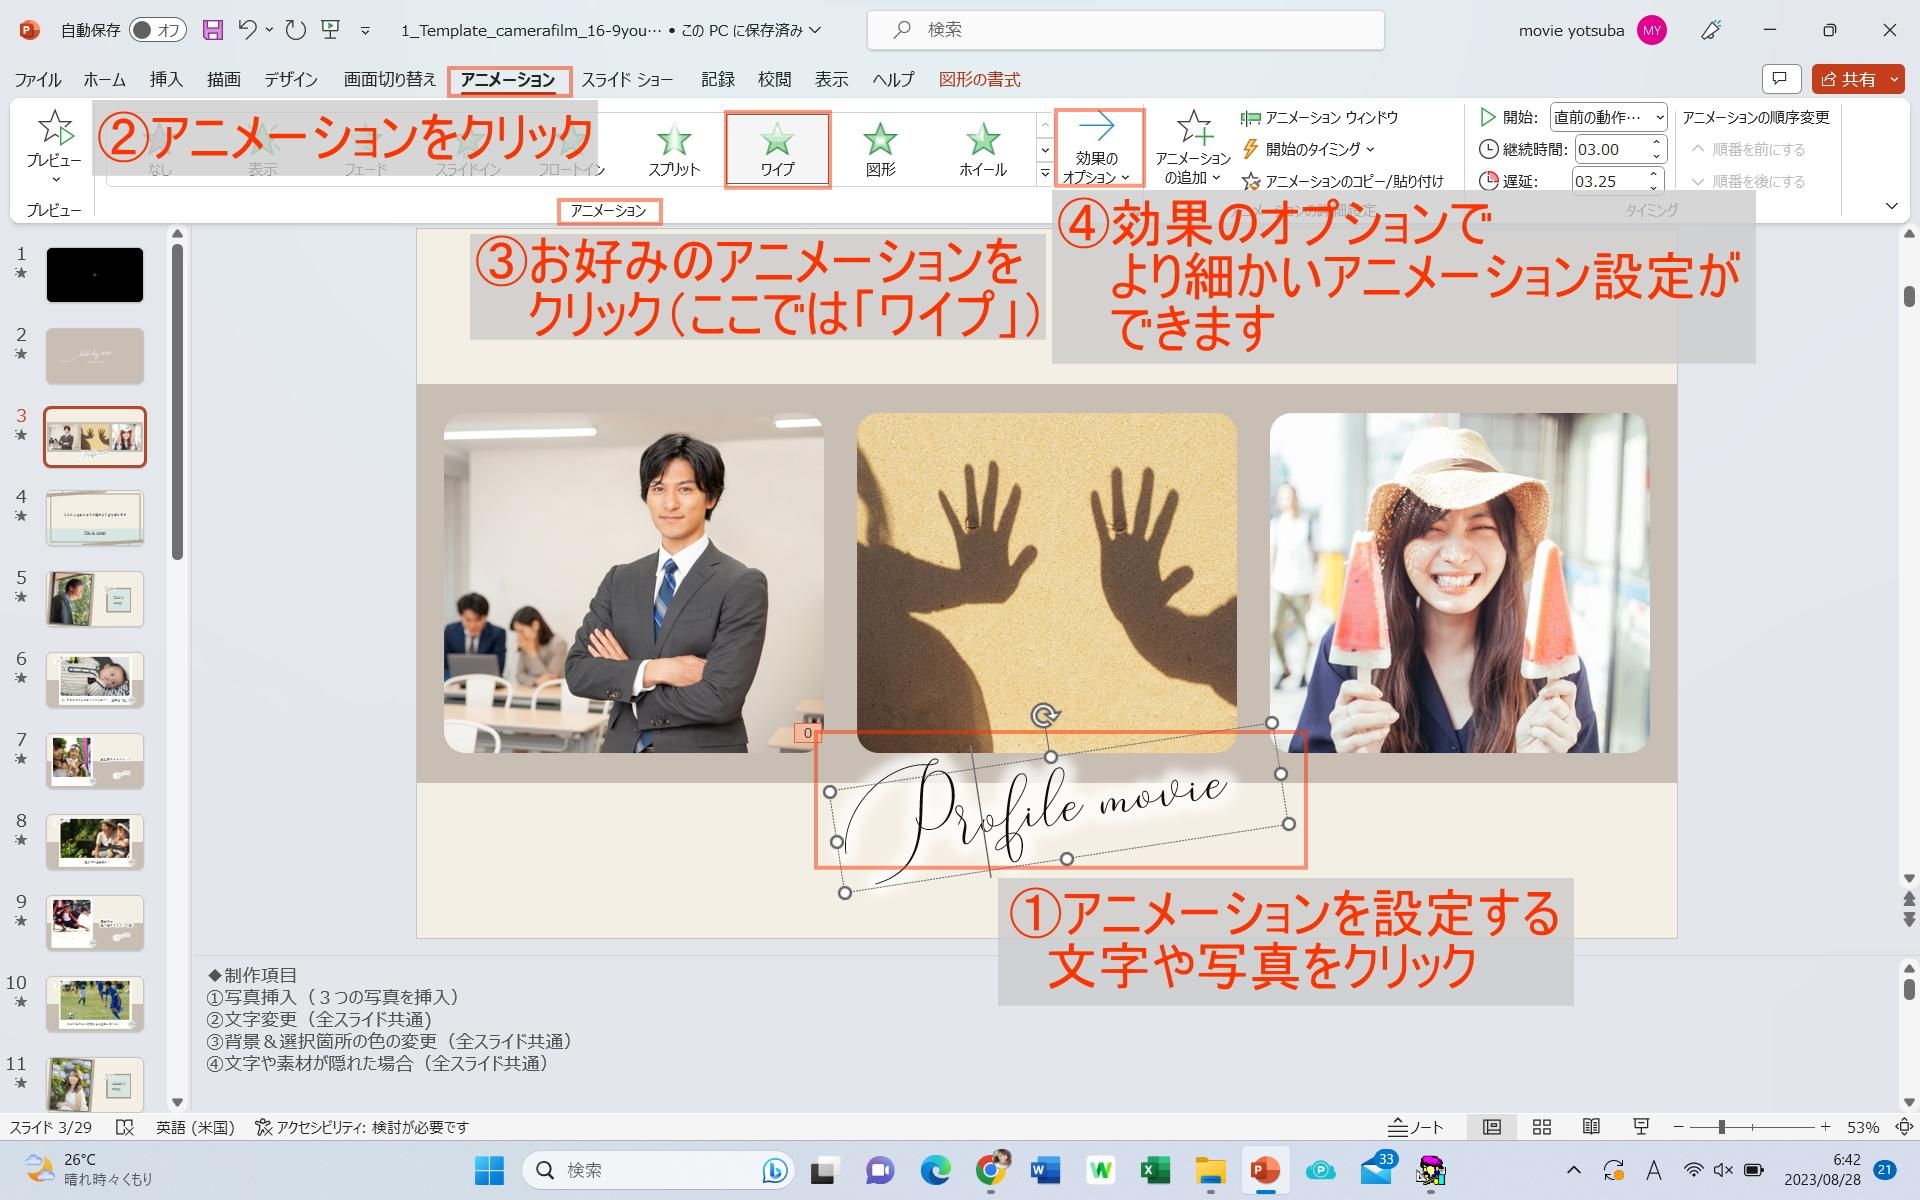Click 英語 (米国) language indicator
1920x1200 pixels.
pos(195,1127)
